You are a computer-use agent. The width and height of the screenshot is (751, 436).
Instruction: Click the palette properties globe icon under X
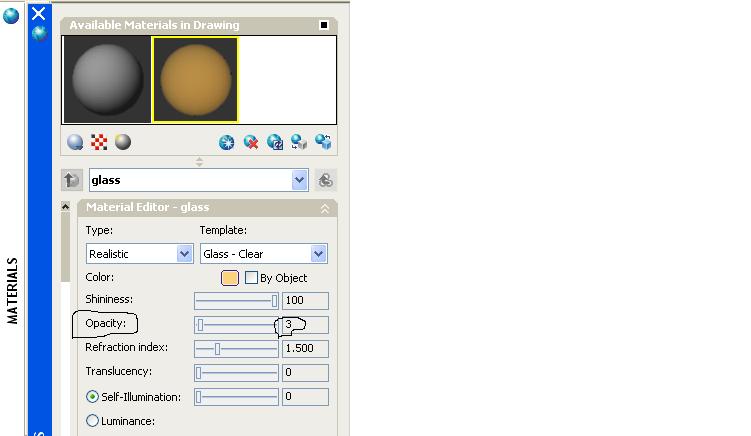(39, 34)
